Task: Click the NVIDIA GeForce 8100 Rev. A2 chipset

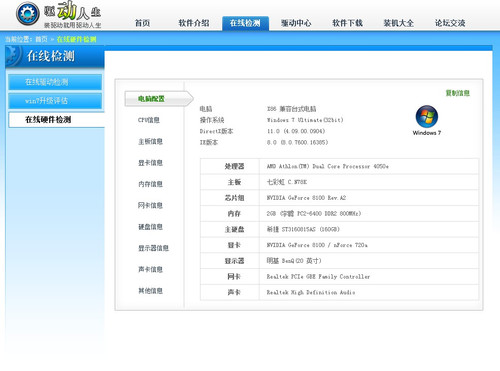Action: [306, 198]
